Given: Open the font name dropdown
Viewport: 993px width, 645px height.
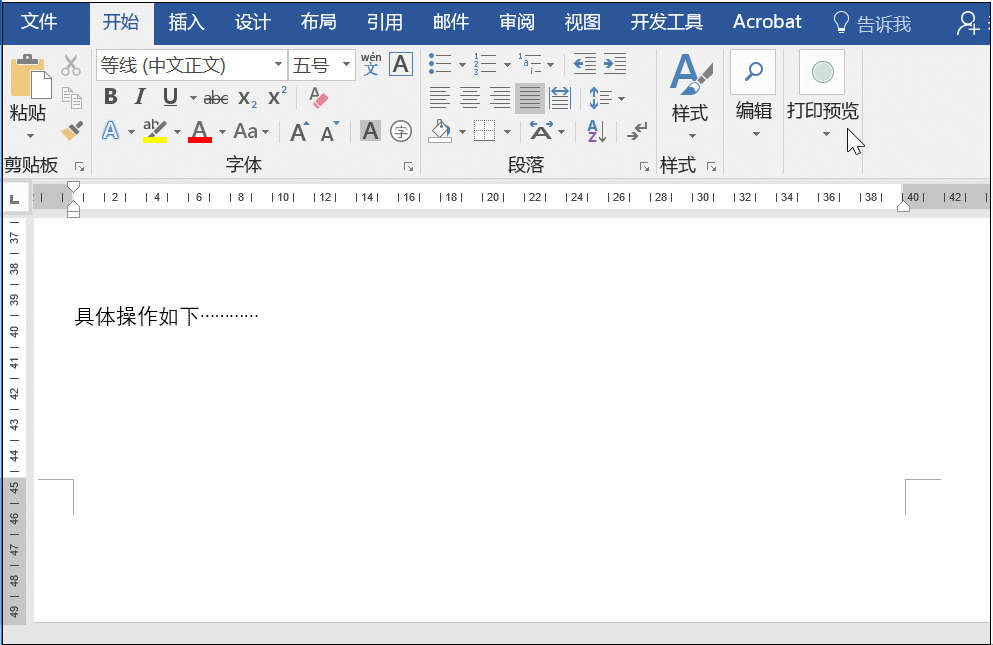Looking at the screenshot, I should (278, 66).
